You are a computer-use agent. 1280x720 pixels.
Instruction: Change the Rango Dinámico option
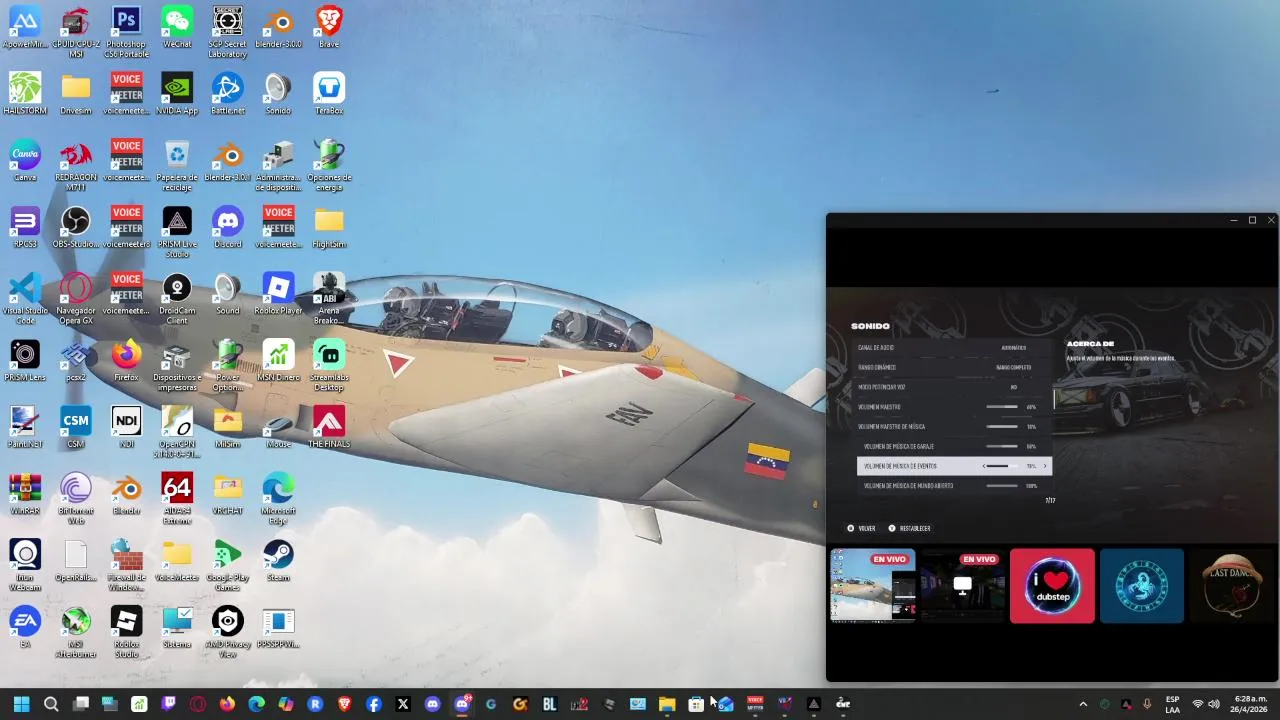pos(954,367)
